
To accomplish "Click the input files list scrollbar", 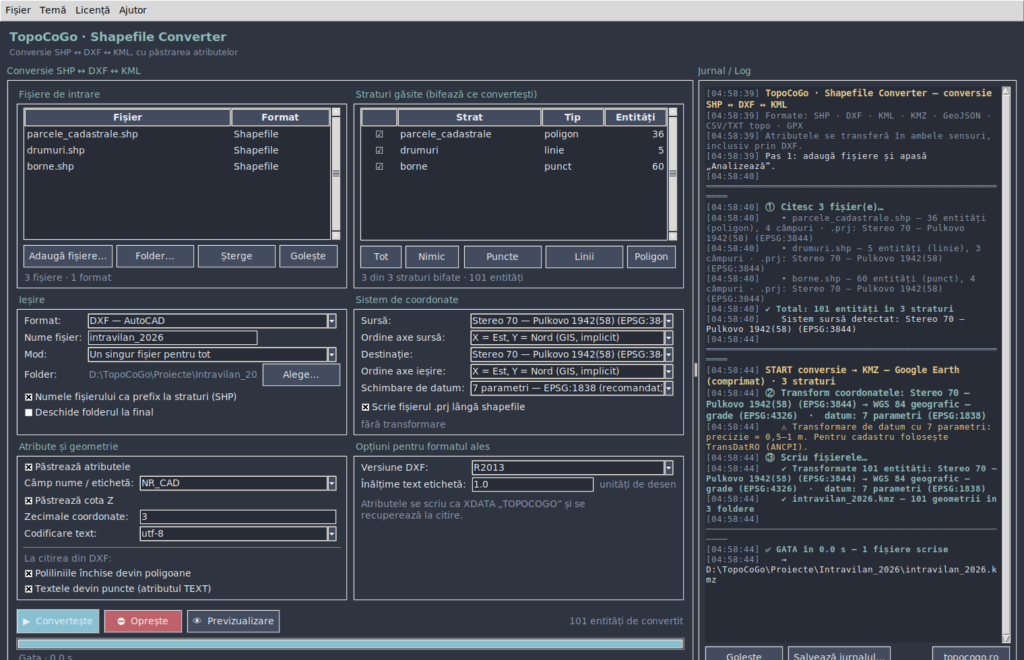I will point(336,174).
